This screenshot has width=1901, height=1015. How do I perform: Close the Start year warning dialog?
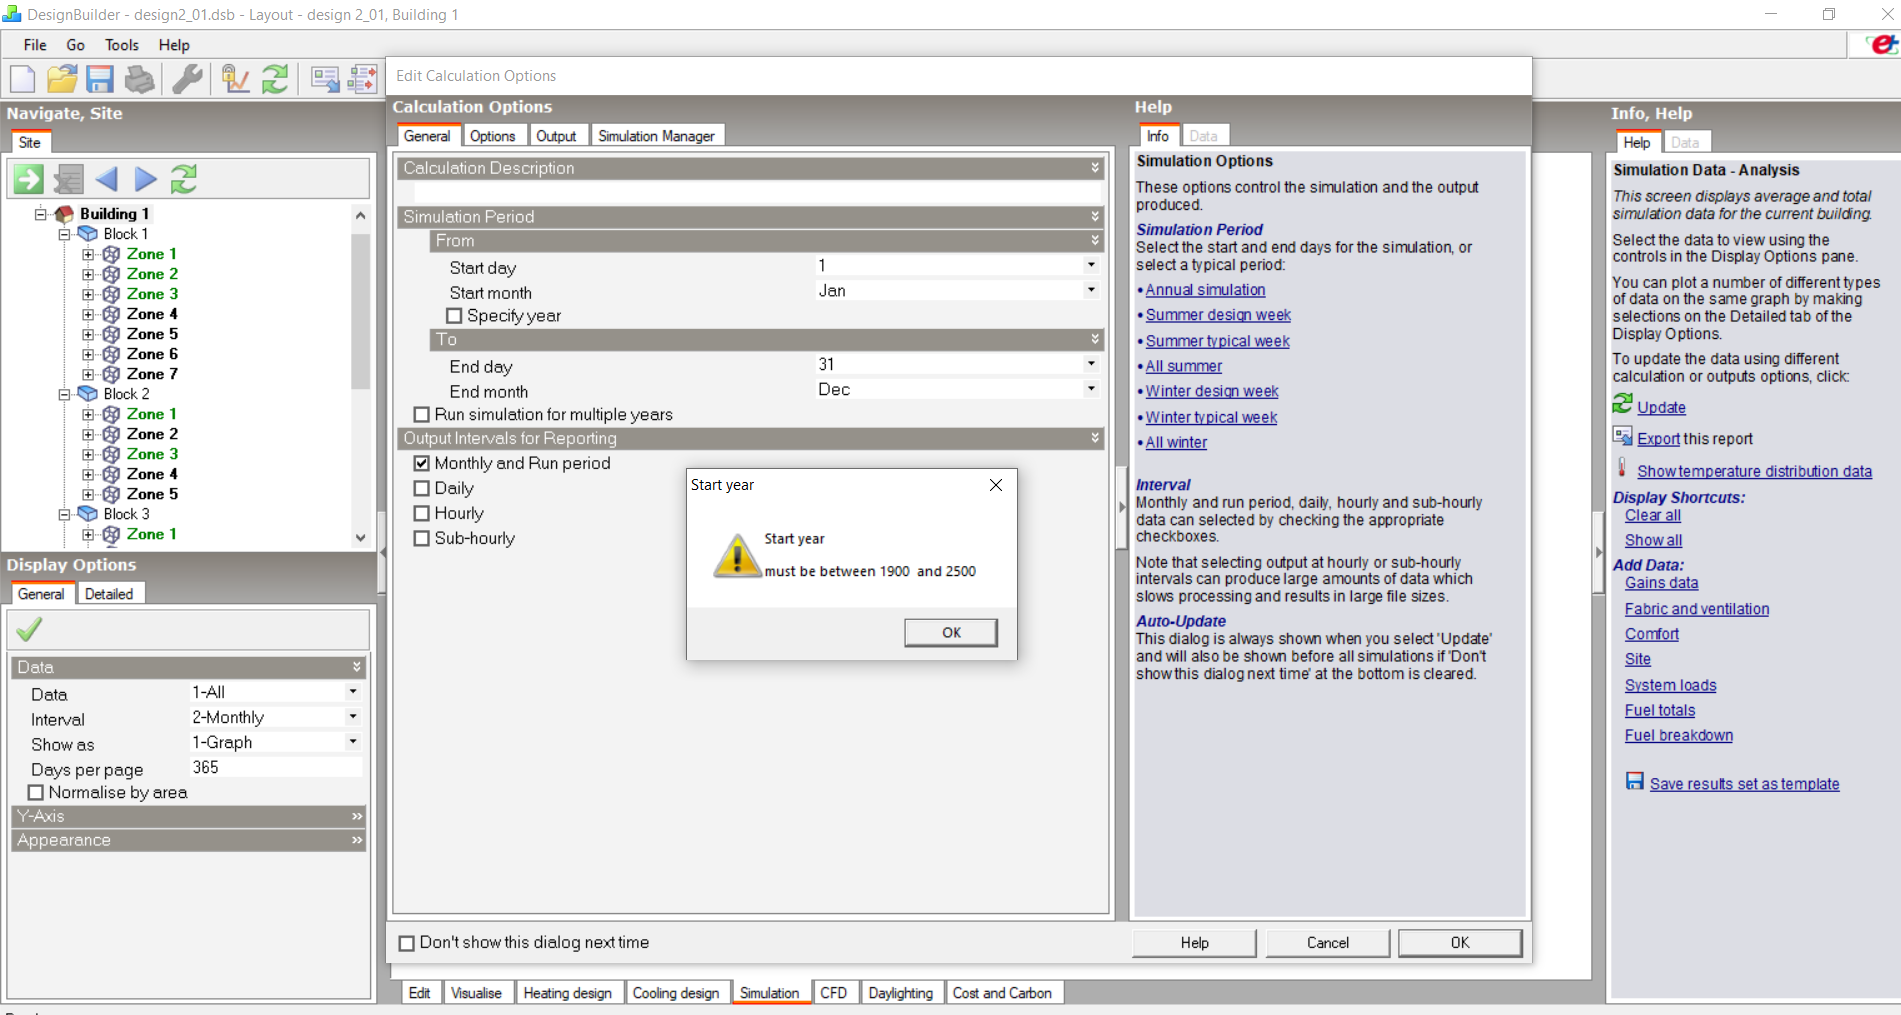[995, 485]
